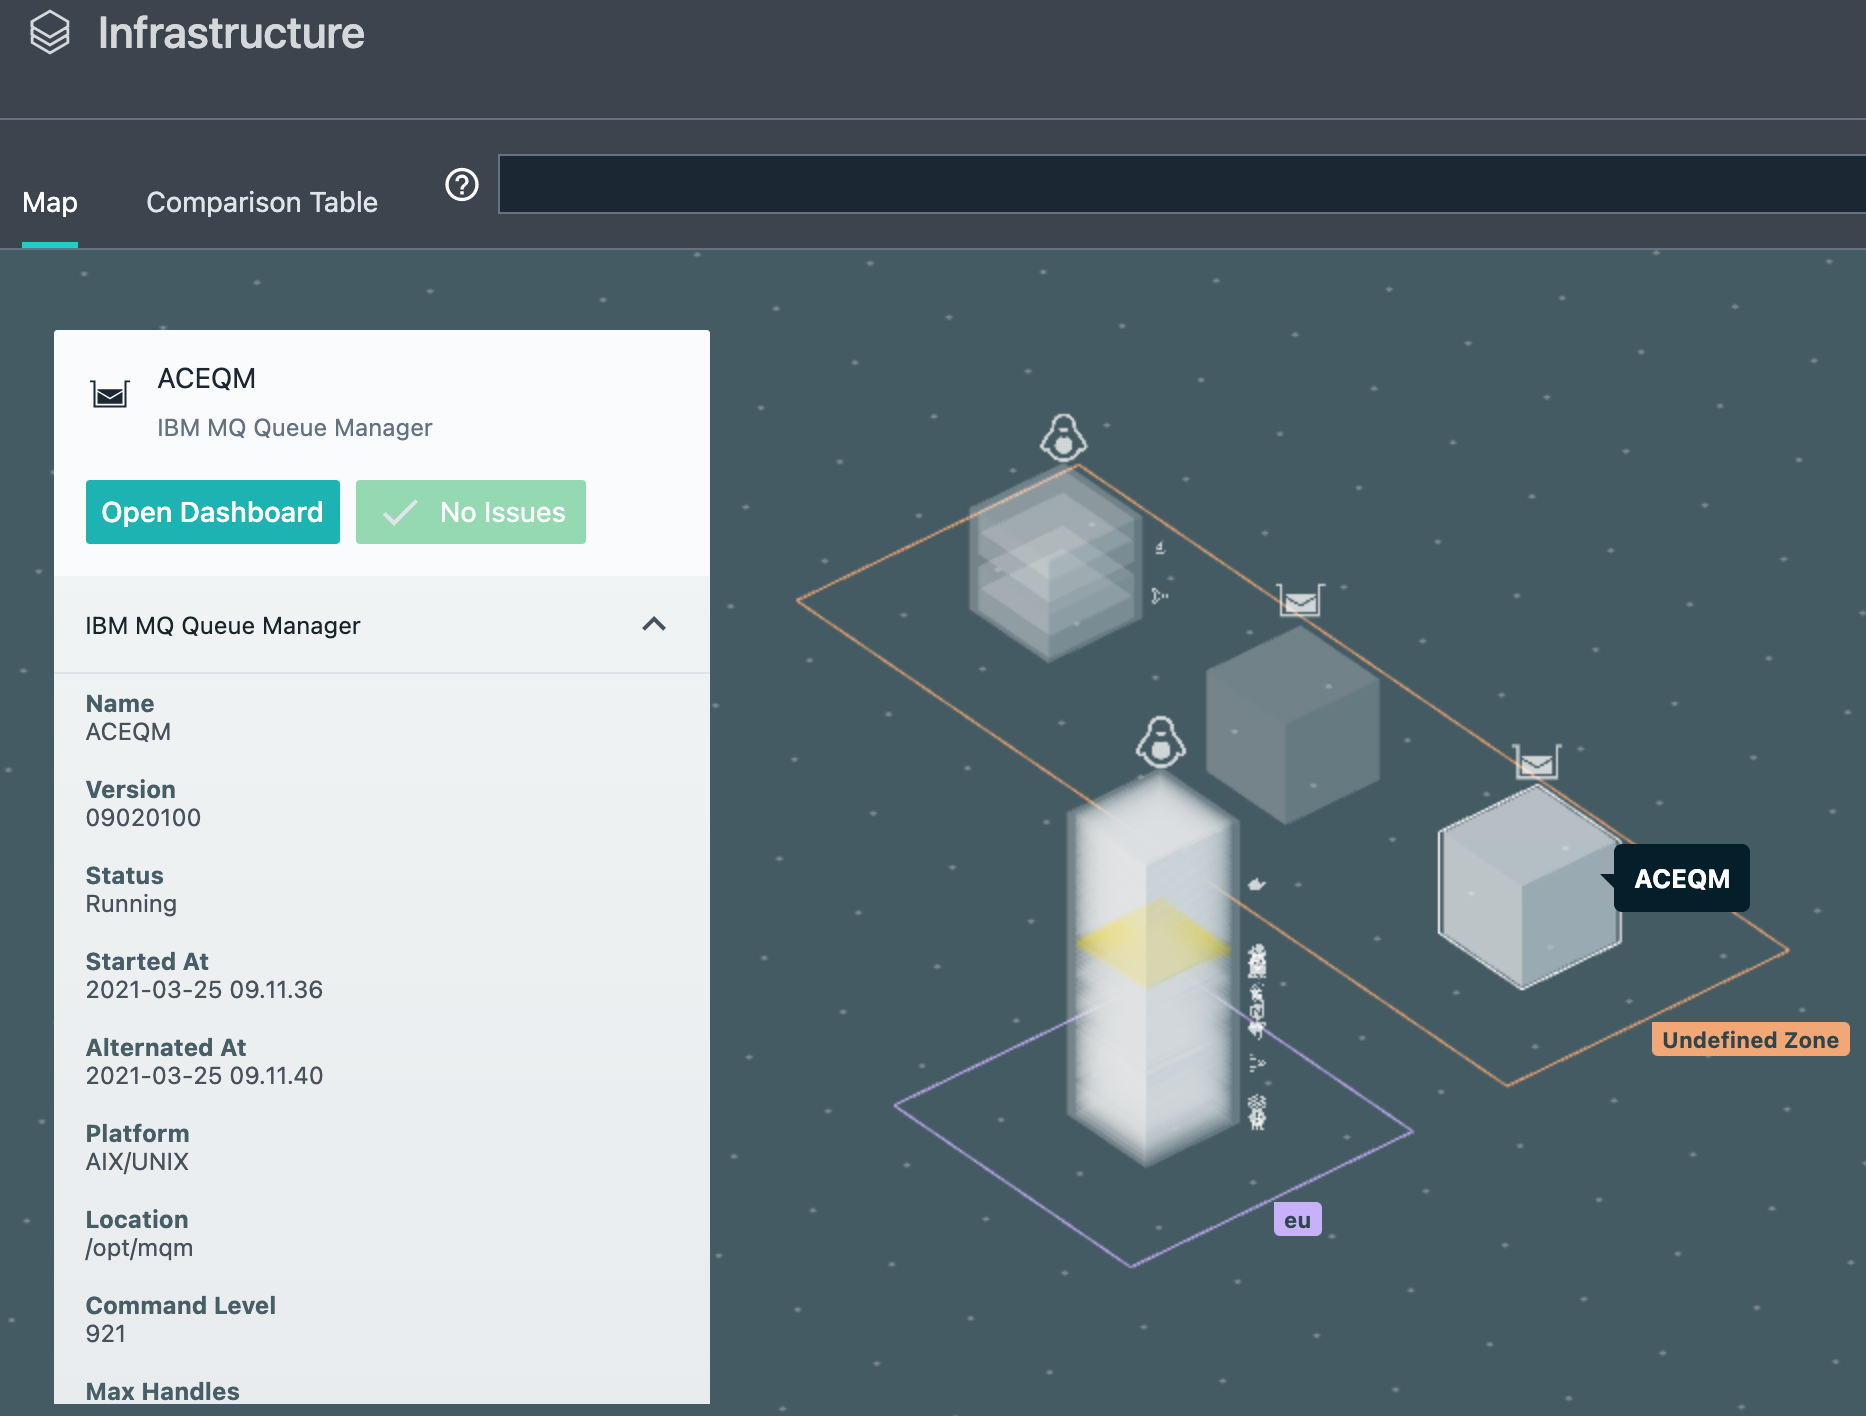
Task: Click the Location value /opt/mqm
Action: click(x=139, y=1248)
